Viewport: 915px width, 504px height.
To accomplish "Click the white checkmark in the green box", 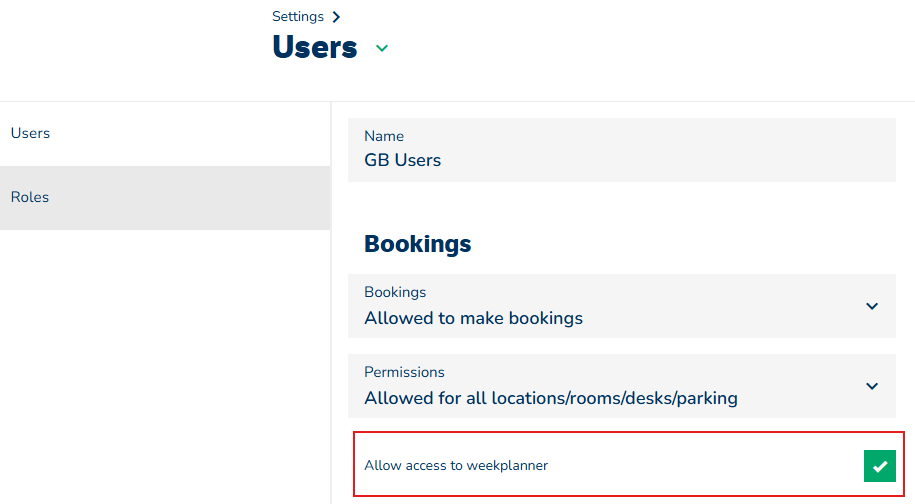I will point(879,466).
